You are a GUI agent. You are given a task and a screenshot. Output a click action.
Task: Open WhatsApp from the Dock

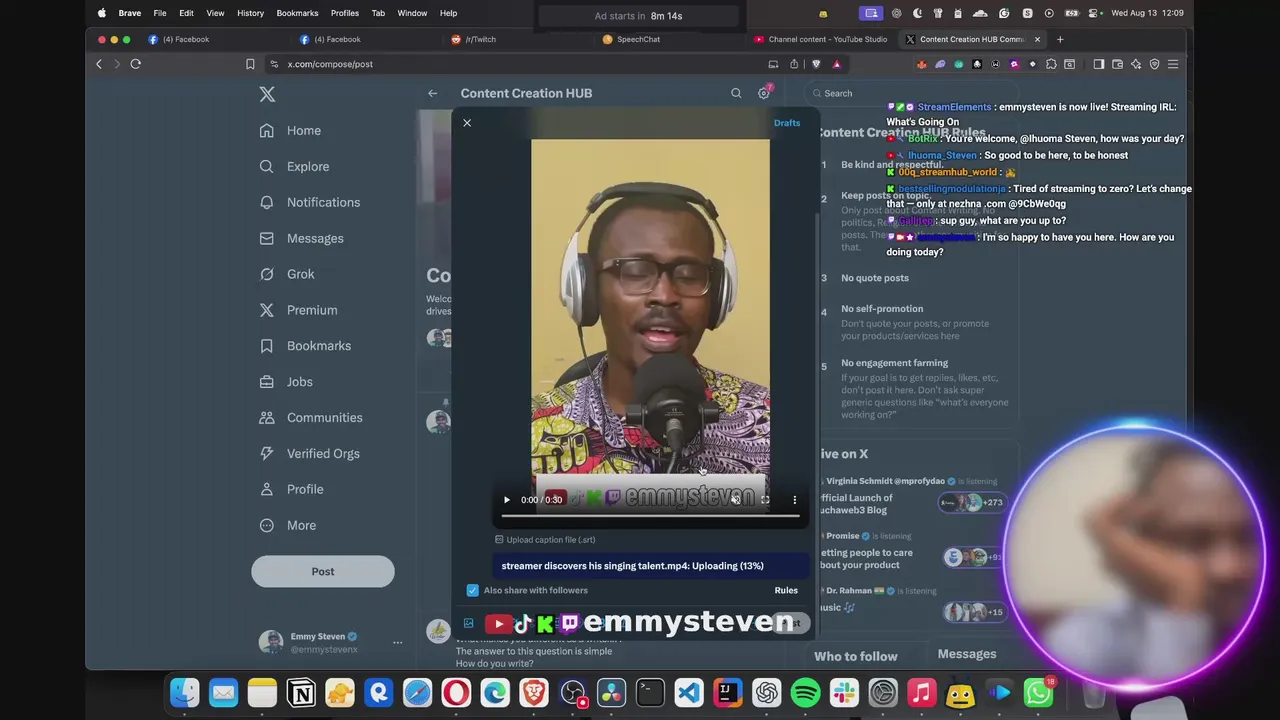point(1038,693)
